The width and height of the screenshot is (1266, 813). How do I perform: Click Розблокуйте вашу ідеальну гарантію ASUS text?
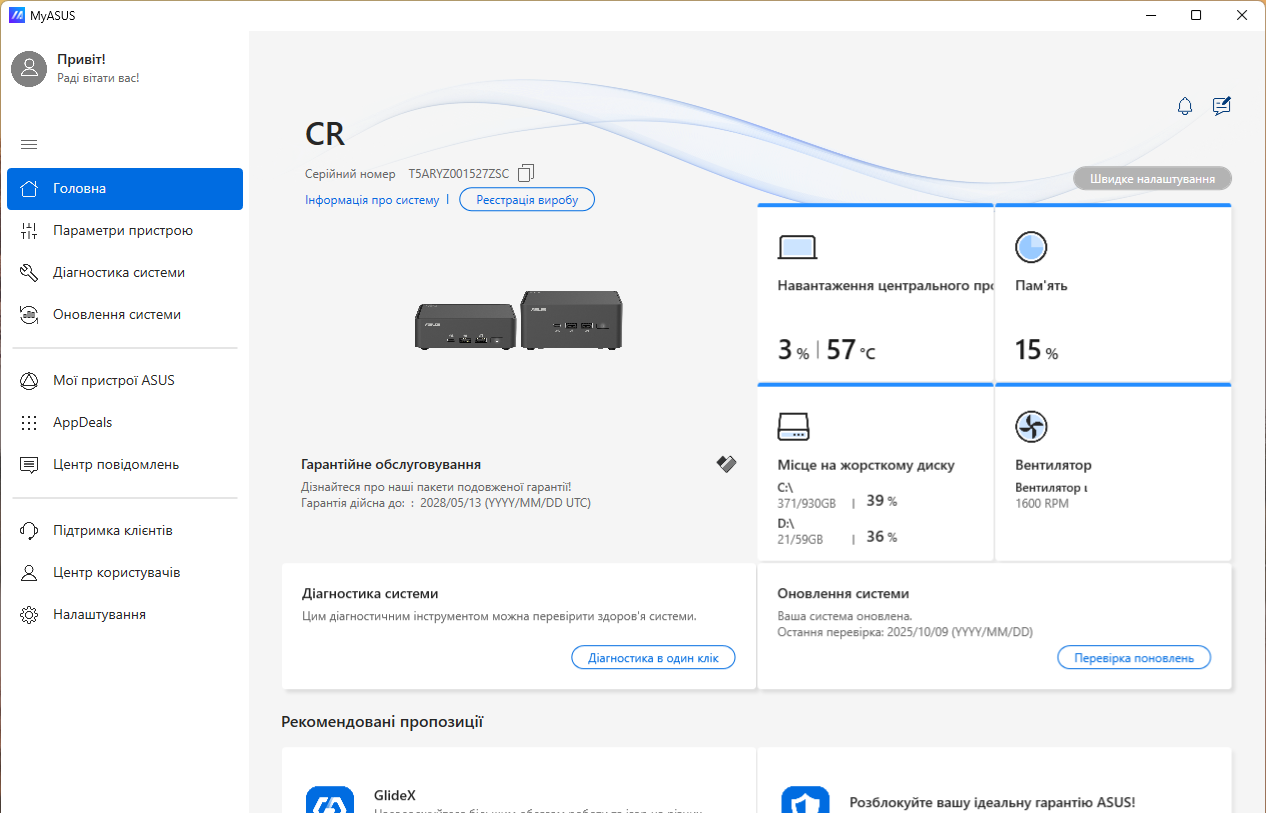[x=992, y=802]
